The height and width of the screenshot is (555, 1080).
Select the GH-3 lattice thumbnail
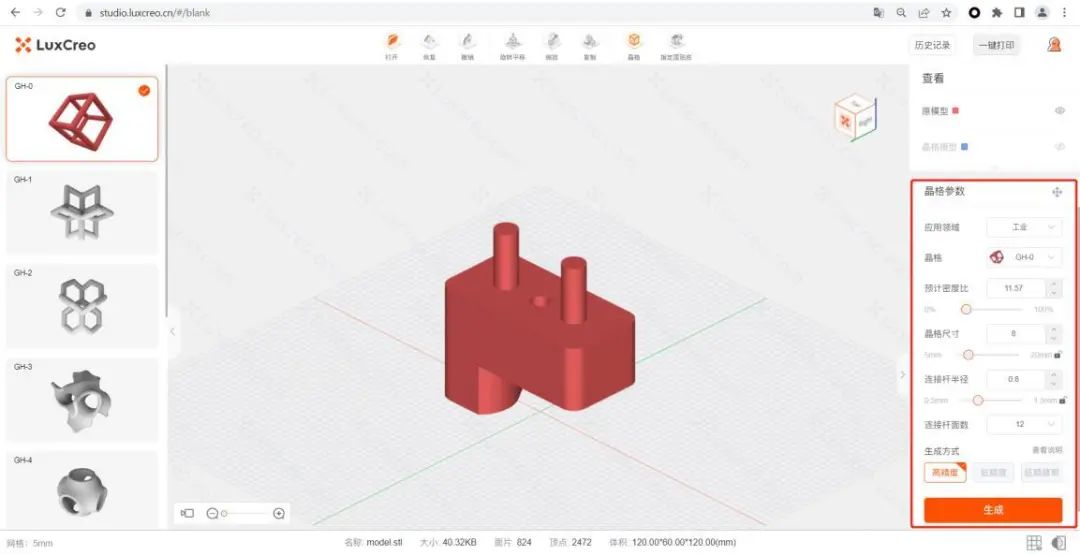pos(82,399)
